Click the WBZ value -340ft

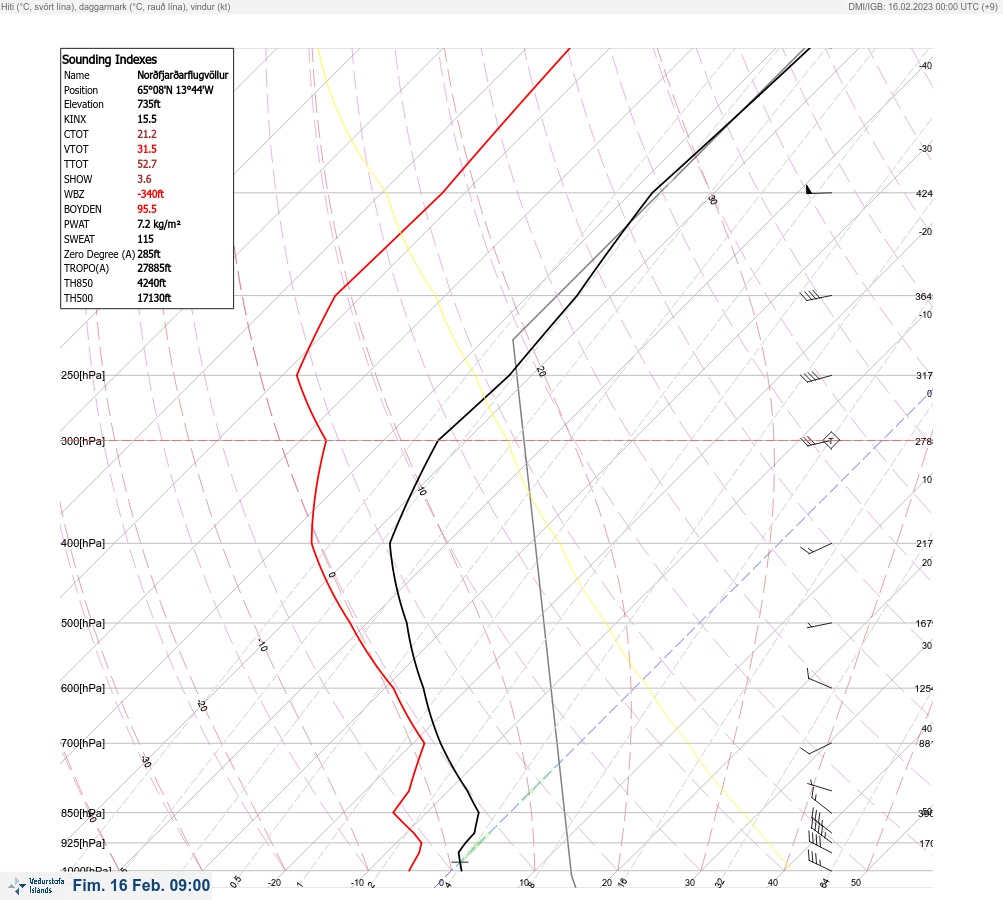tap(150, 194)
